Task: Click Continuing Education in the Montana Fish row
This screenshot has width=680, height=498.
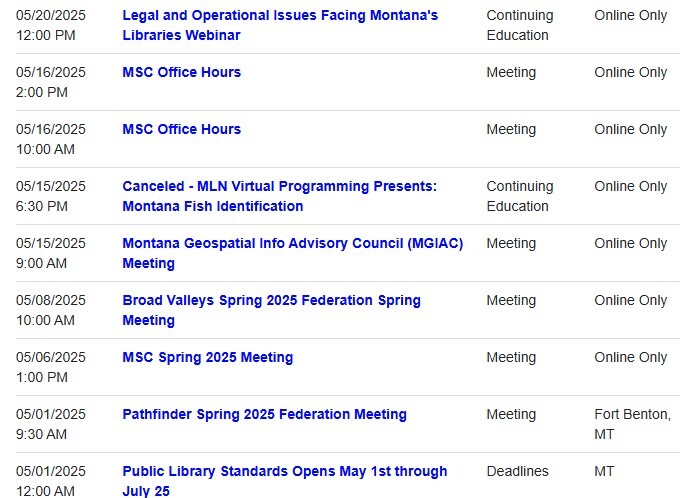Action: pos(519,196)
